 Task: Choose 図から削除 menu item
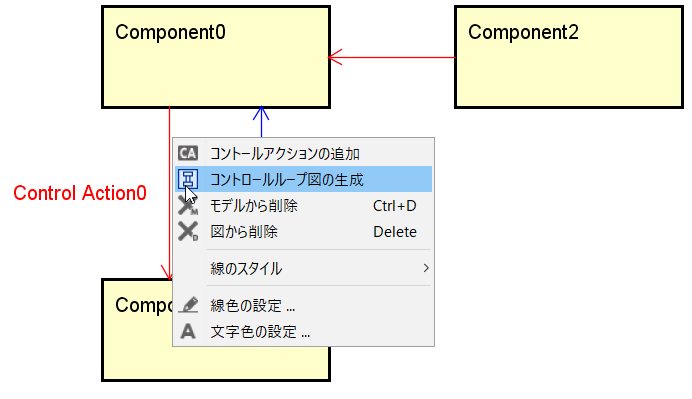303,232
